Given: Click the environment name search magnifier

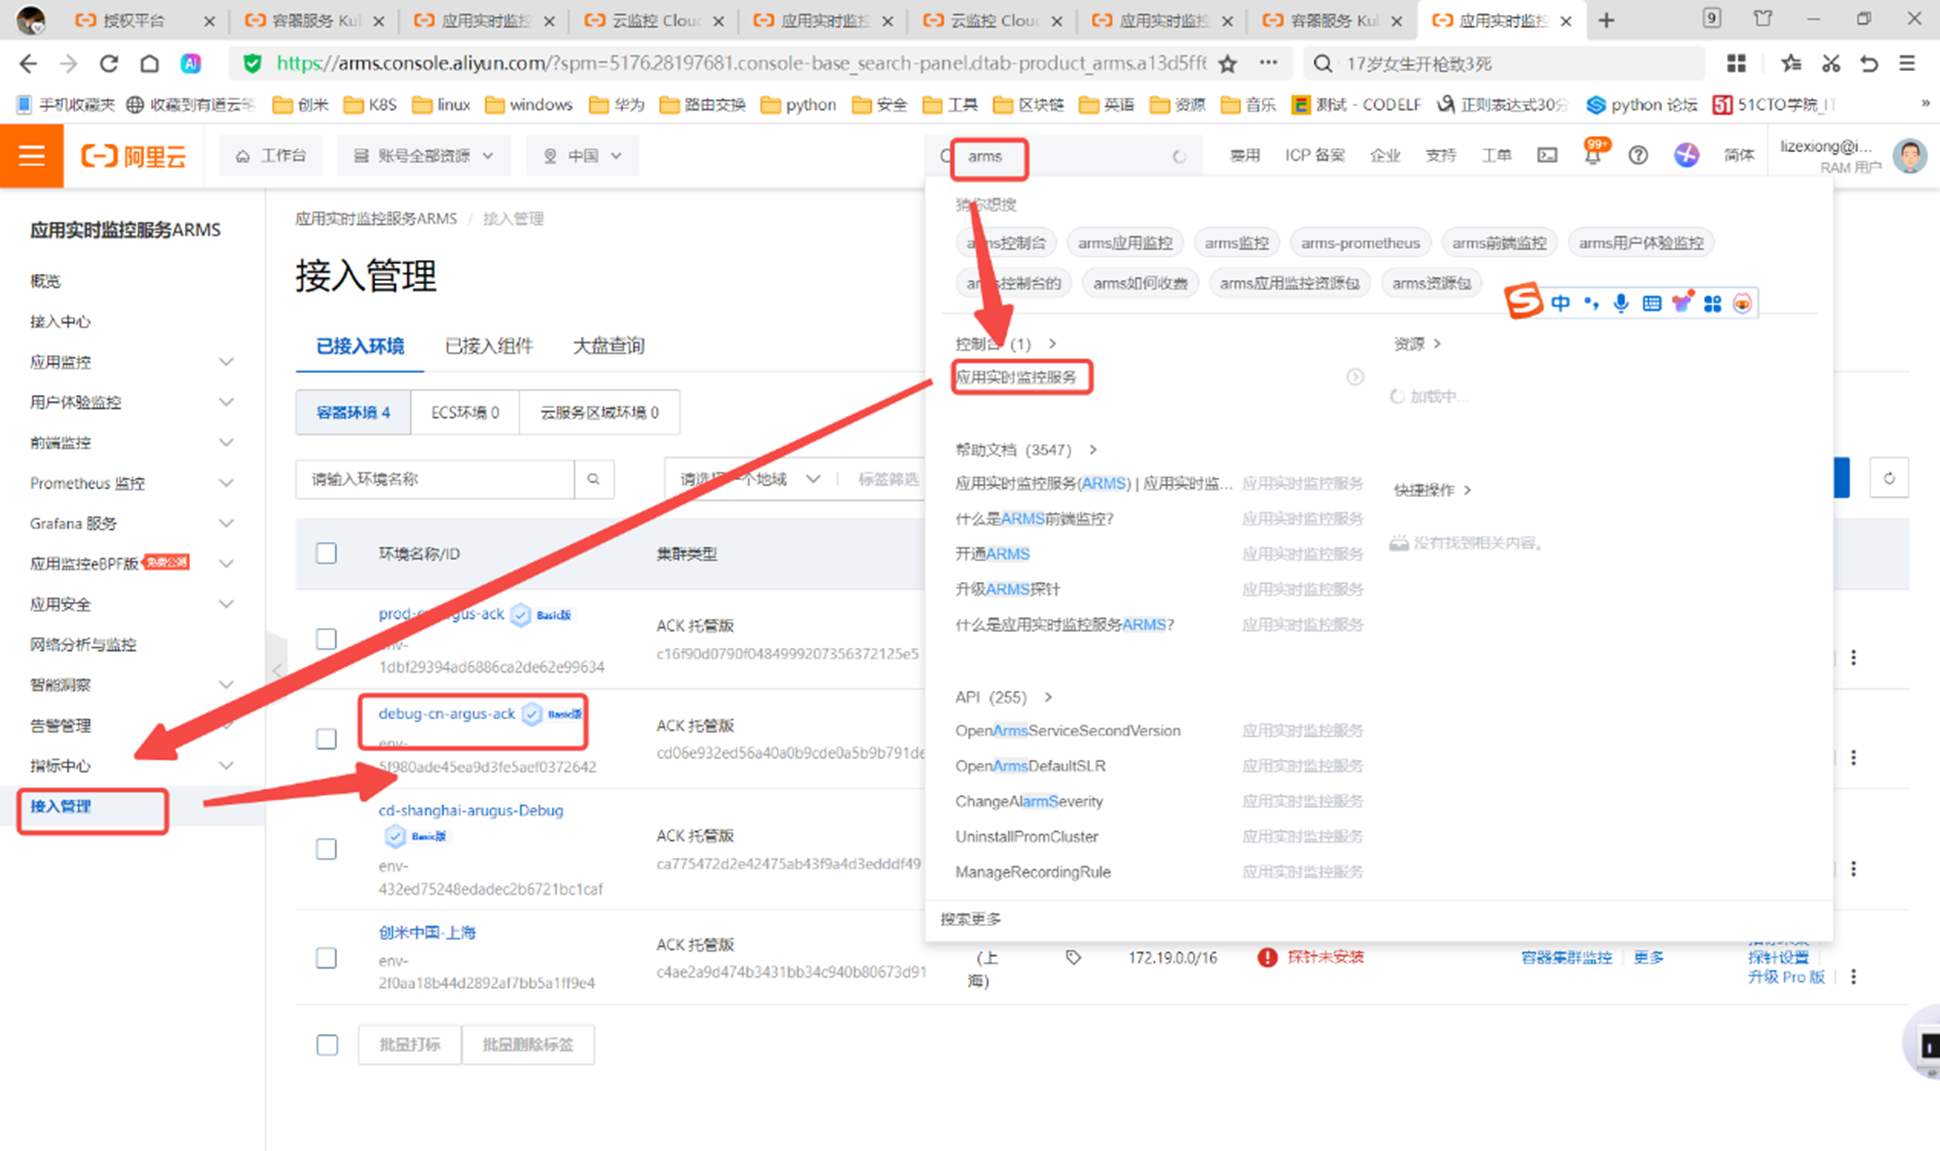Looking at the screenshot, I should [593, 479].
